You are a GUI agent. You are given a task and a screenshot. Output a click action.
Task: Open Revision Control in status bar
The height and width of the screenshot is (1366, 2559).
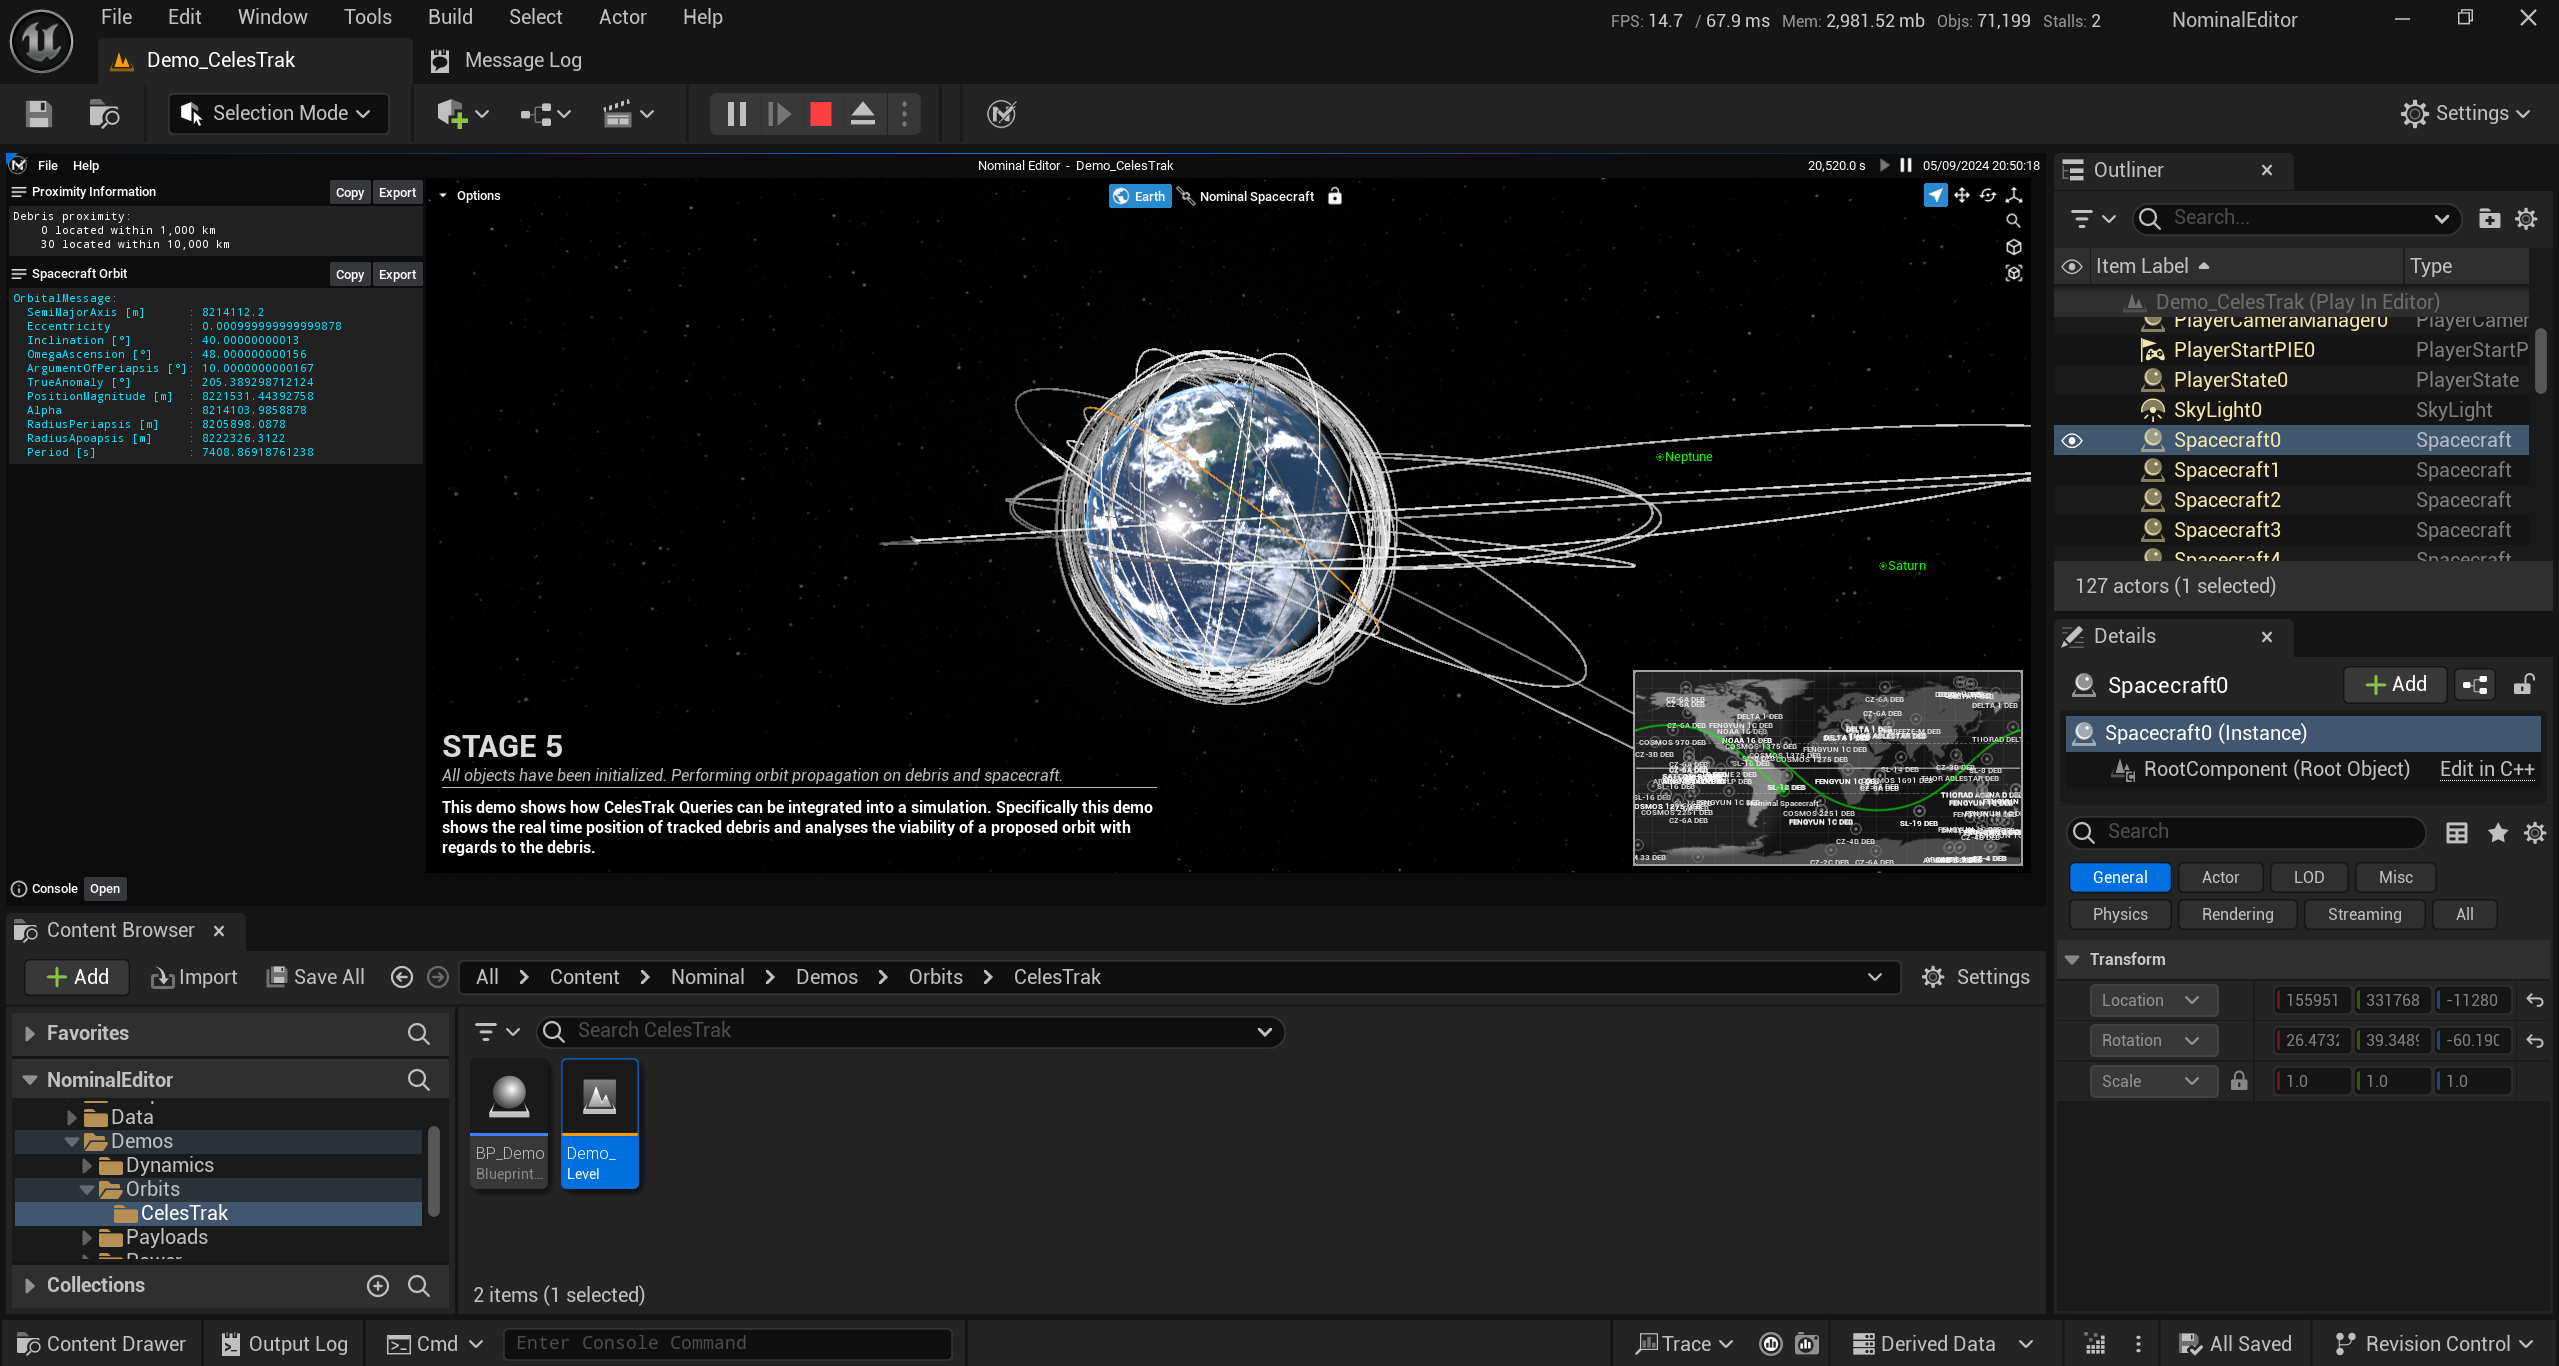click(x=2434, y=1344)
